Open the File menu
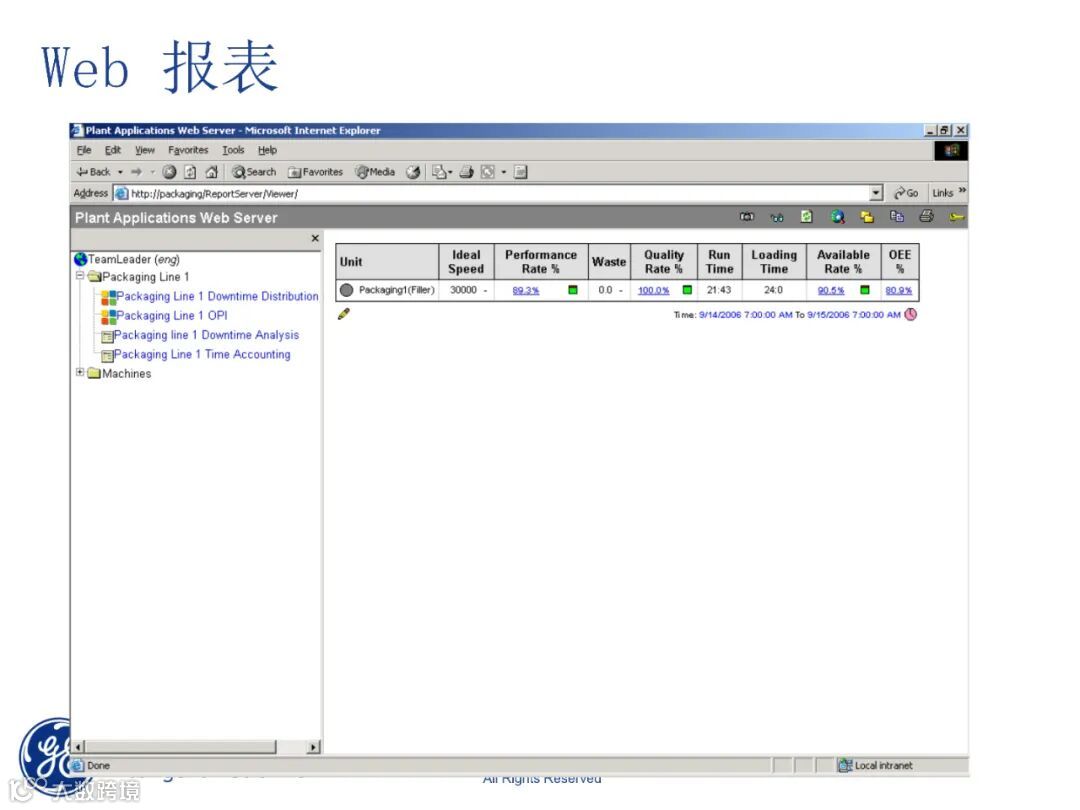The width and height of the screenshot is (1080, 810). point(84,150)
